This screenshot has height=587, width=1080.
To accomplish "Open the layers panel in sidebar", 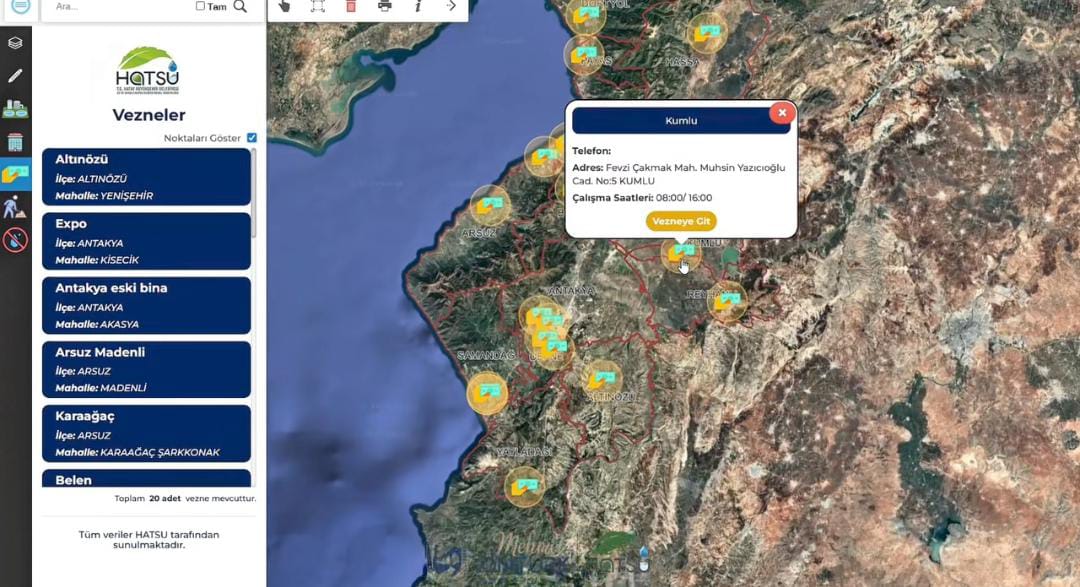I will (x=15, y=43).
